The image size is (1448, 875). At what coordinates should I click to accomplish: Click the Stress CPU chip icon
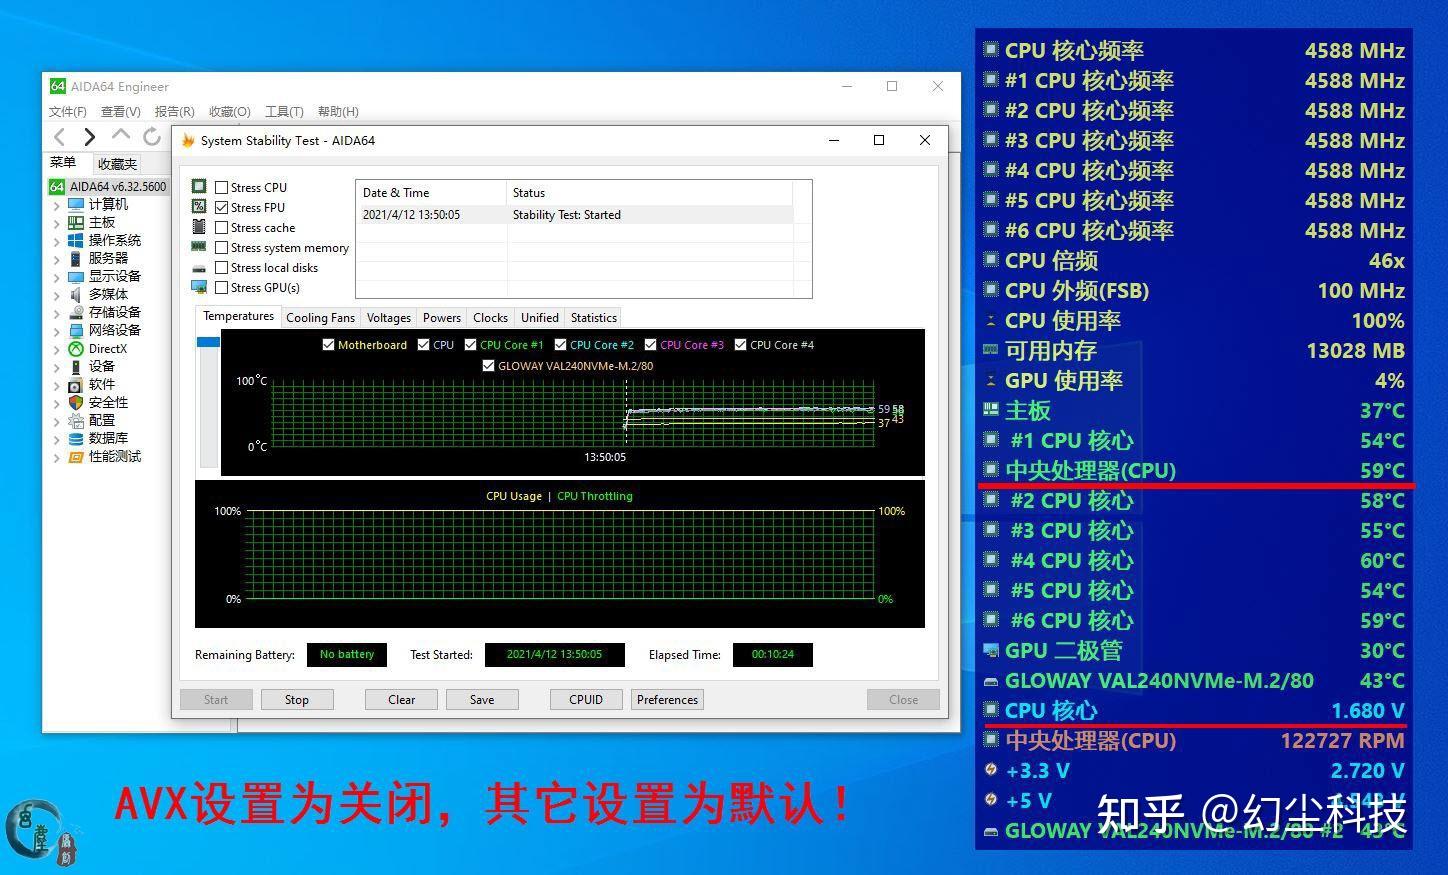tap(199, 186)
